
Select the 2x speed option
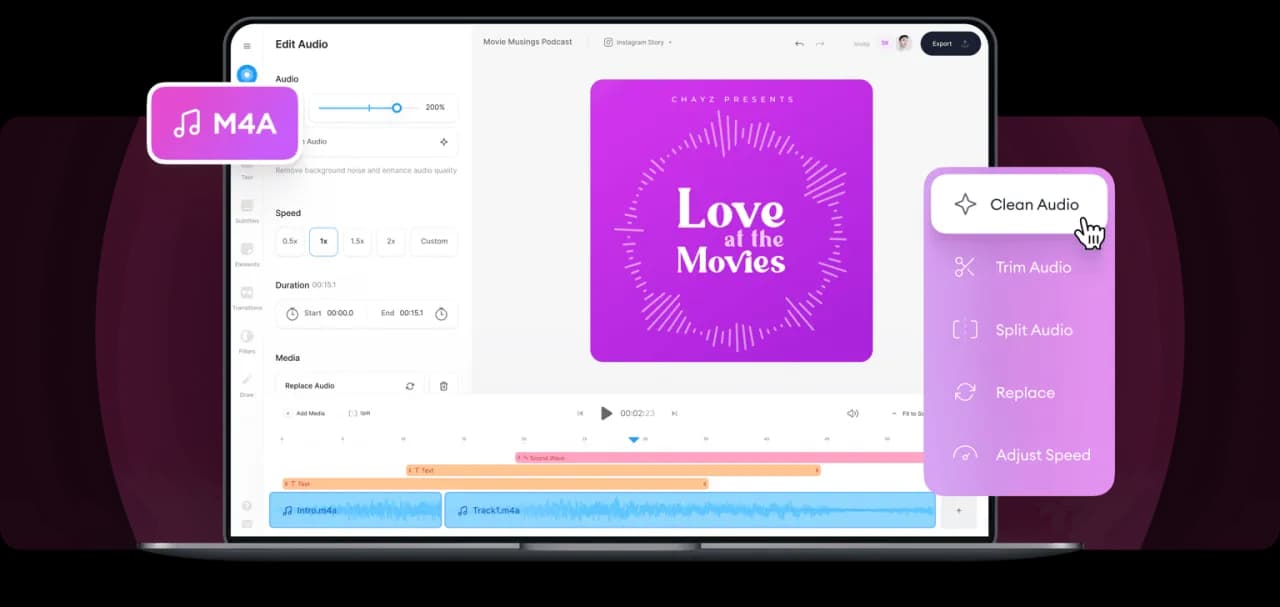390,241
